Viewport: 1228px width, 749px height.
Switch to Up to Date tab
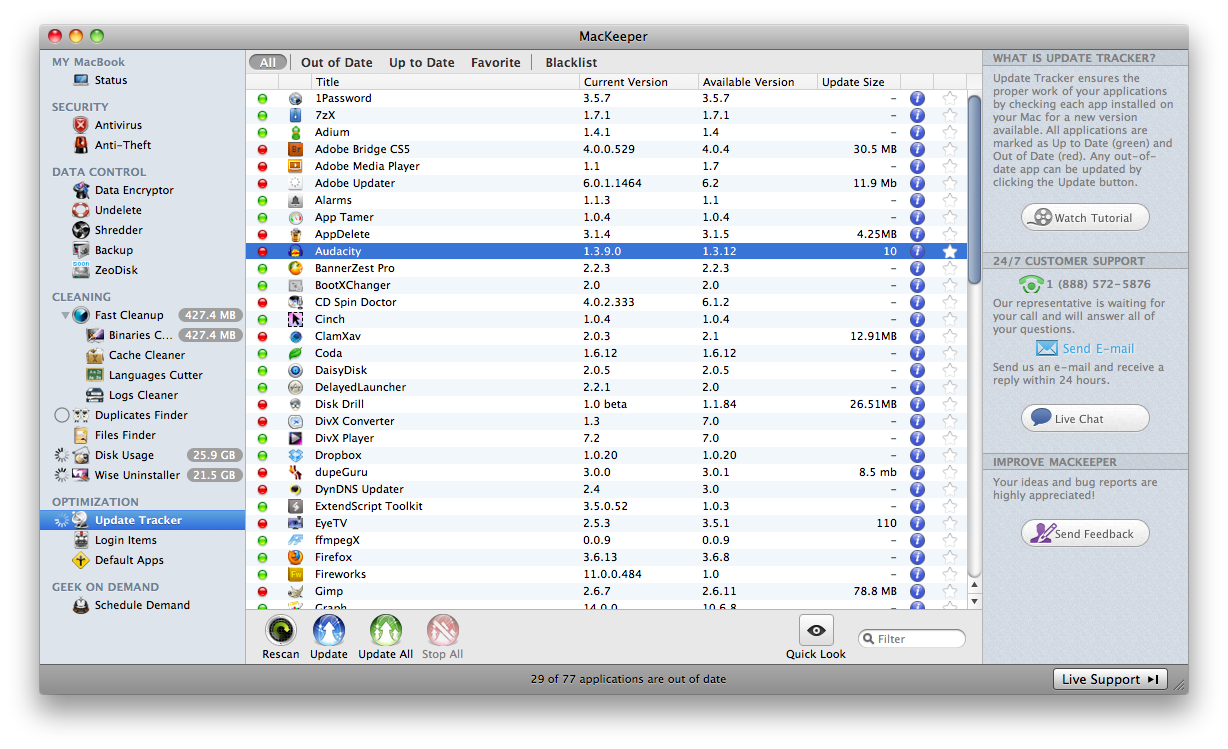click(x=422, y=62)
